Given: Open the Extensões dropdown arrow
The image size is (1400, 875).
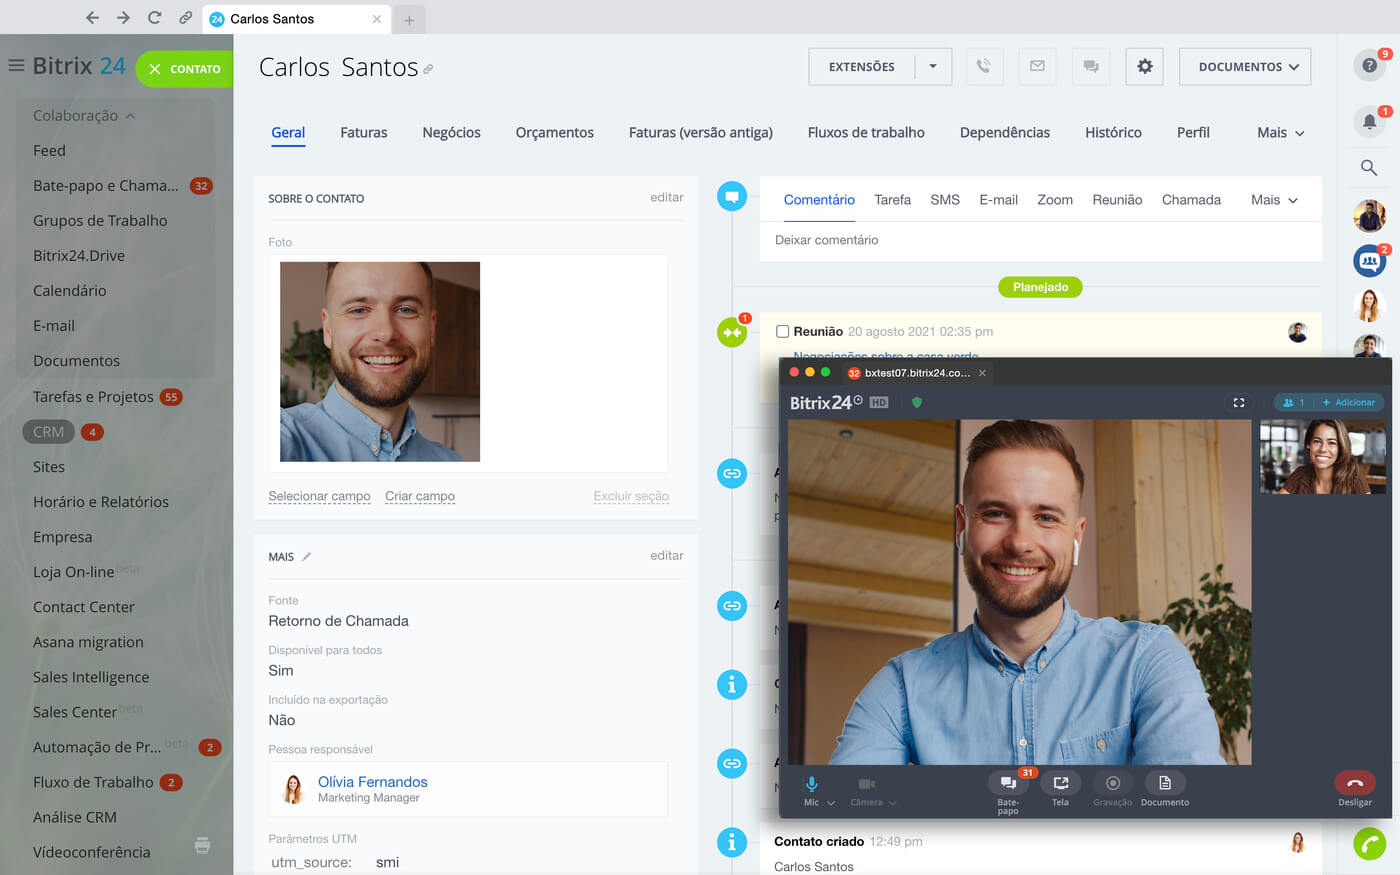Looking at the screenshot, I should (933, 67).
